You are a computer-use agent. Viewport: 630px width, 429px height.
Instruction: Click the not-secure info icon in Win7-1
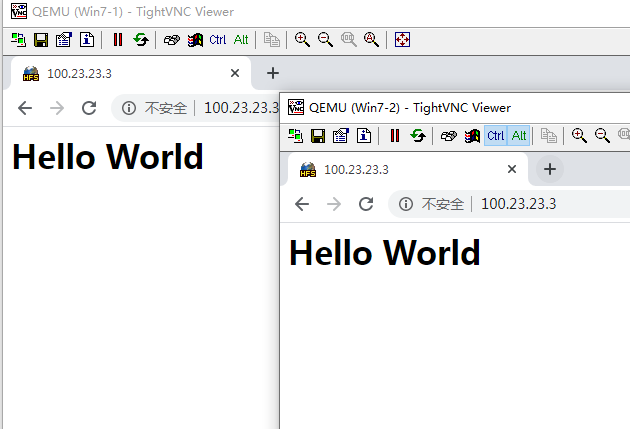[129, 108]
